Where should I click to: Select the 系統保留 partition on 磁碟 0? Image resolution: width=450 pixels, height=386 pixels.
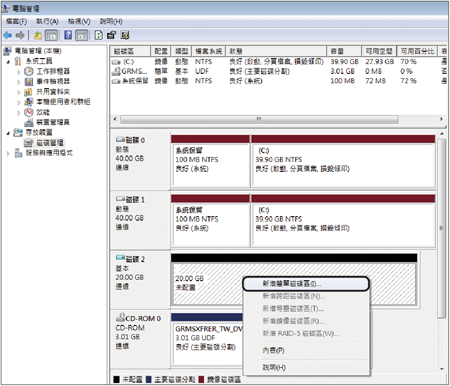[x=210, y=161]
